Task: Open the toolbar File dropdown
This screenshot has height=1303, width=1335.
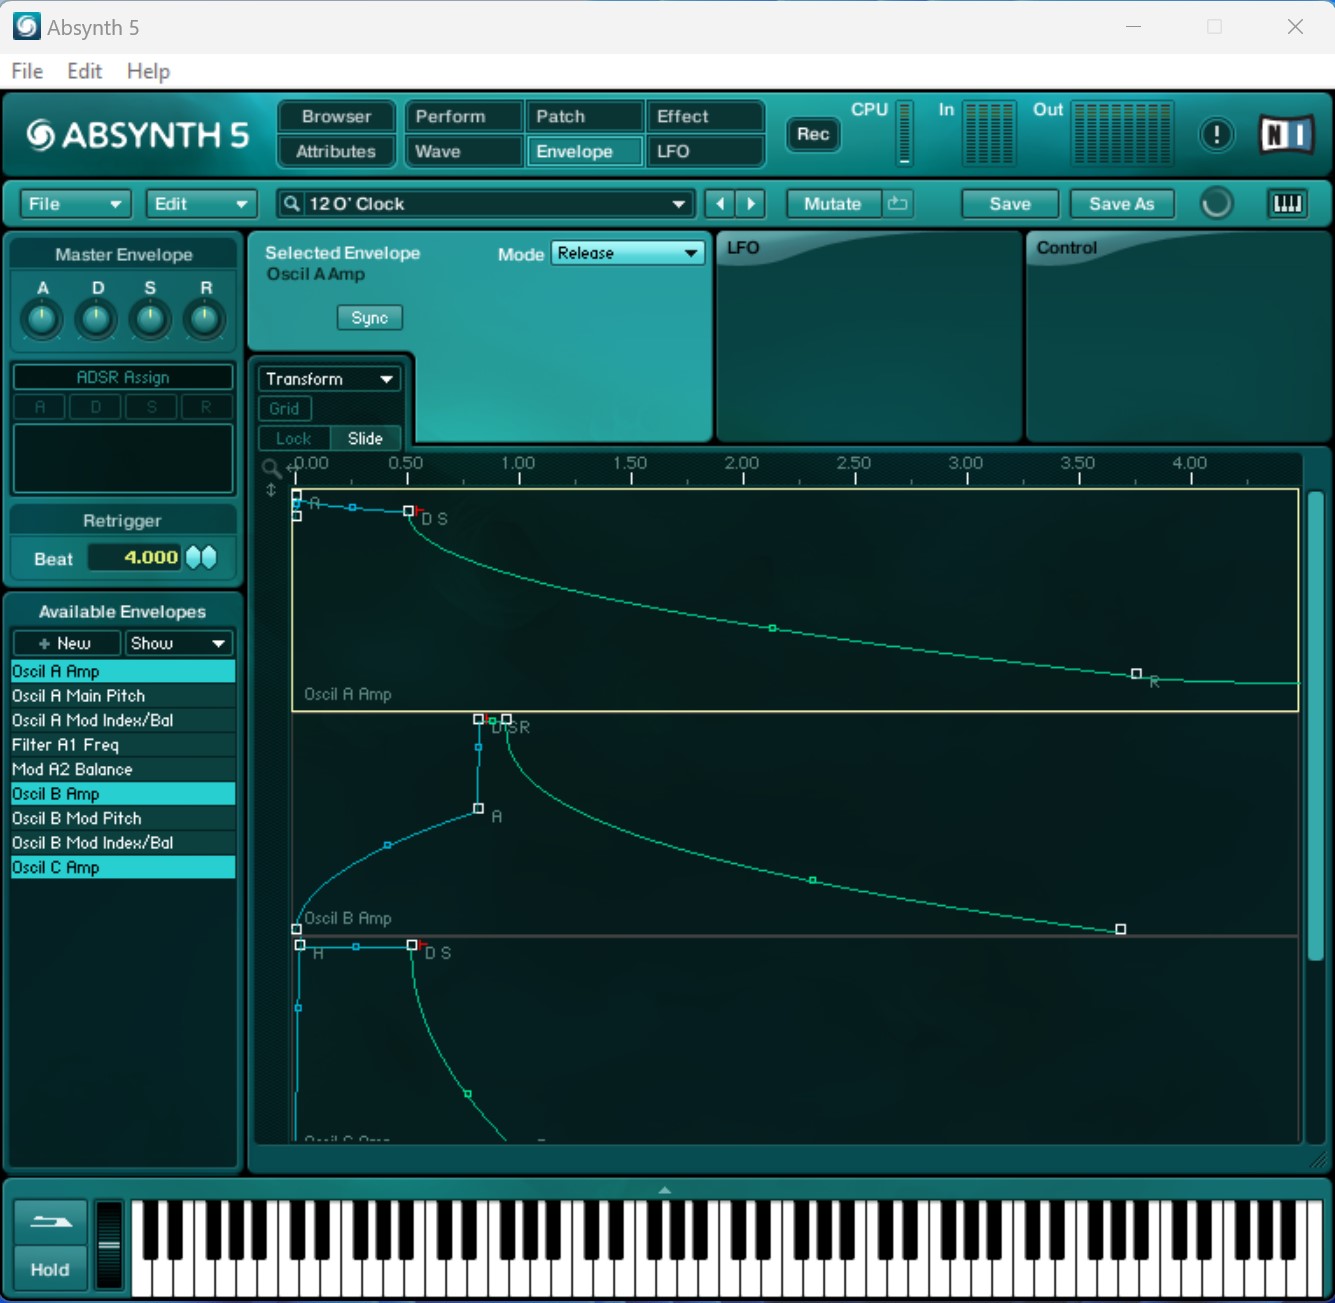Action: pos(75,204)
